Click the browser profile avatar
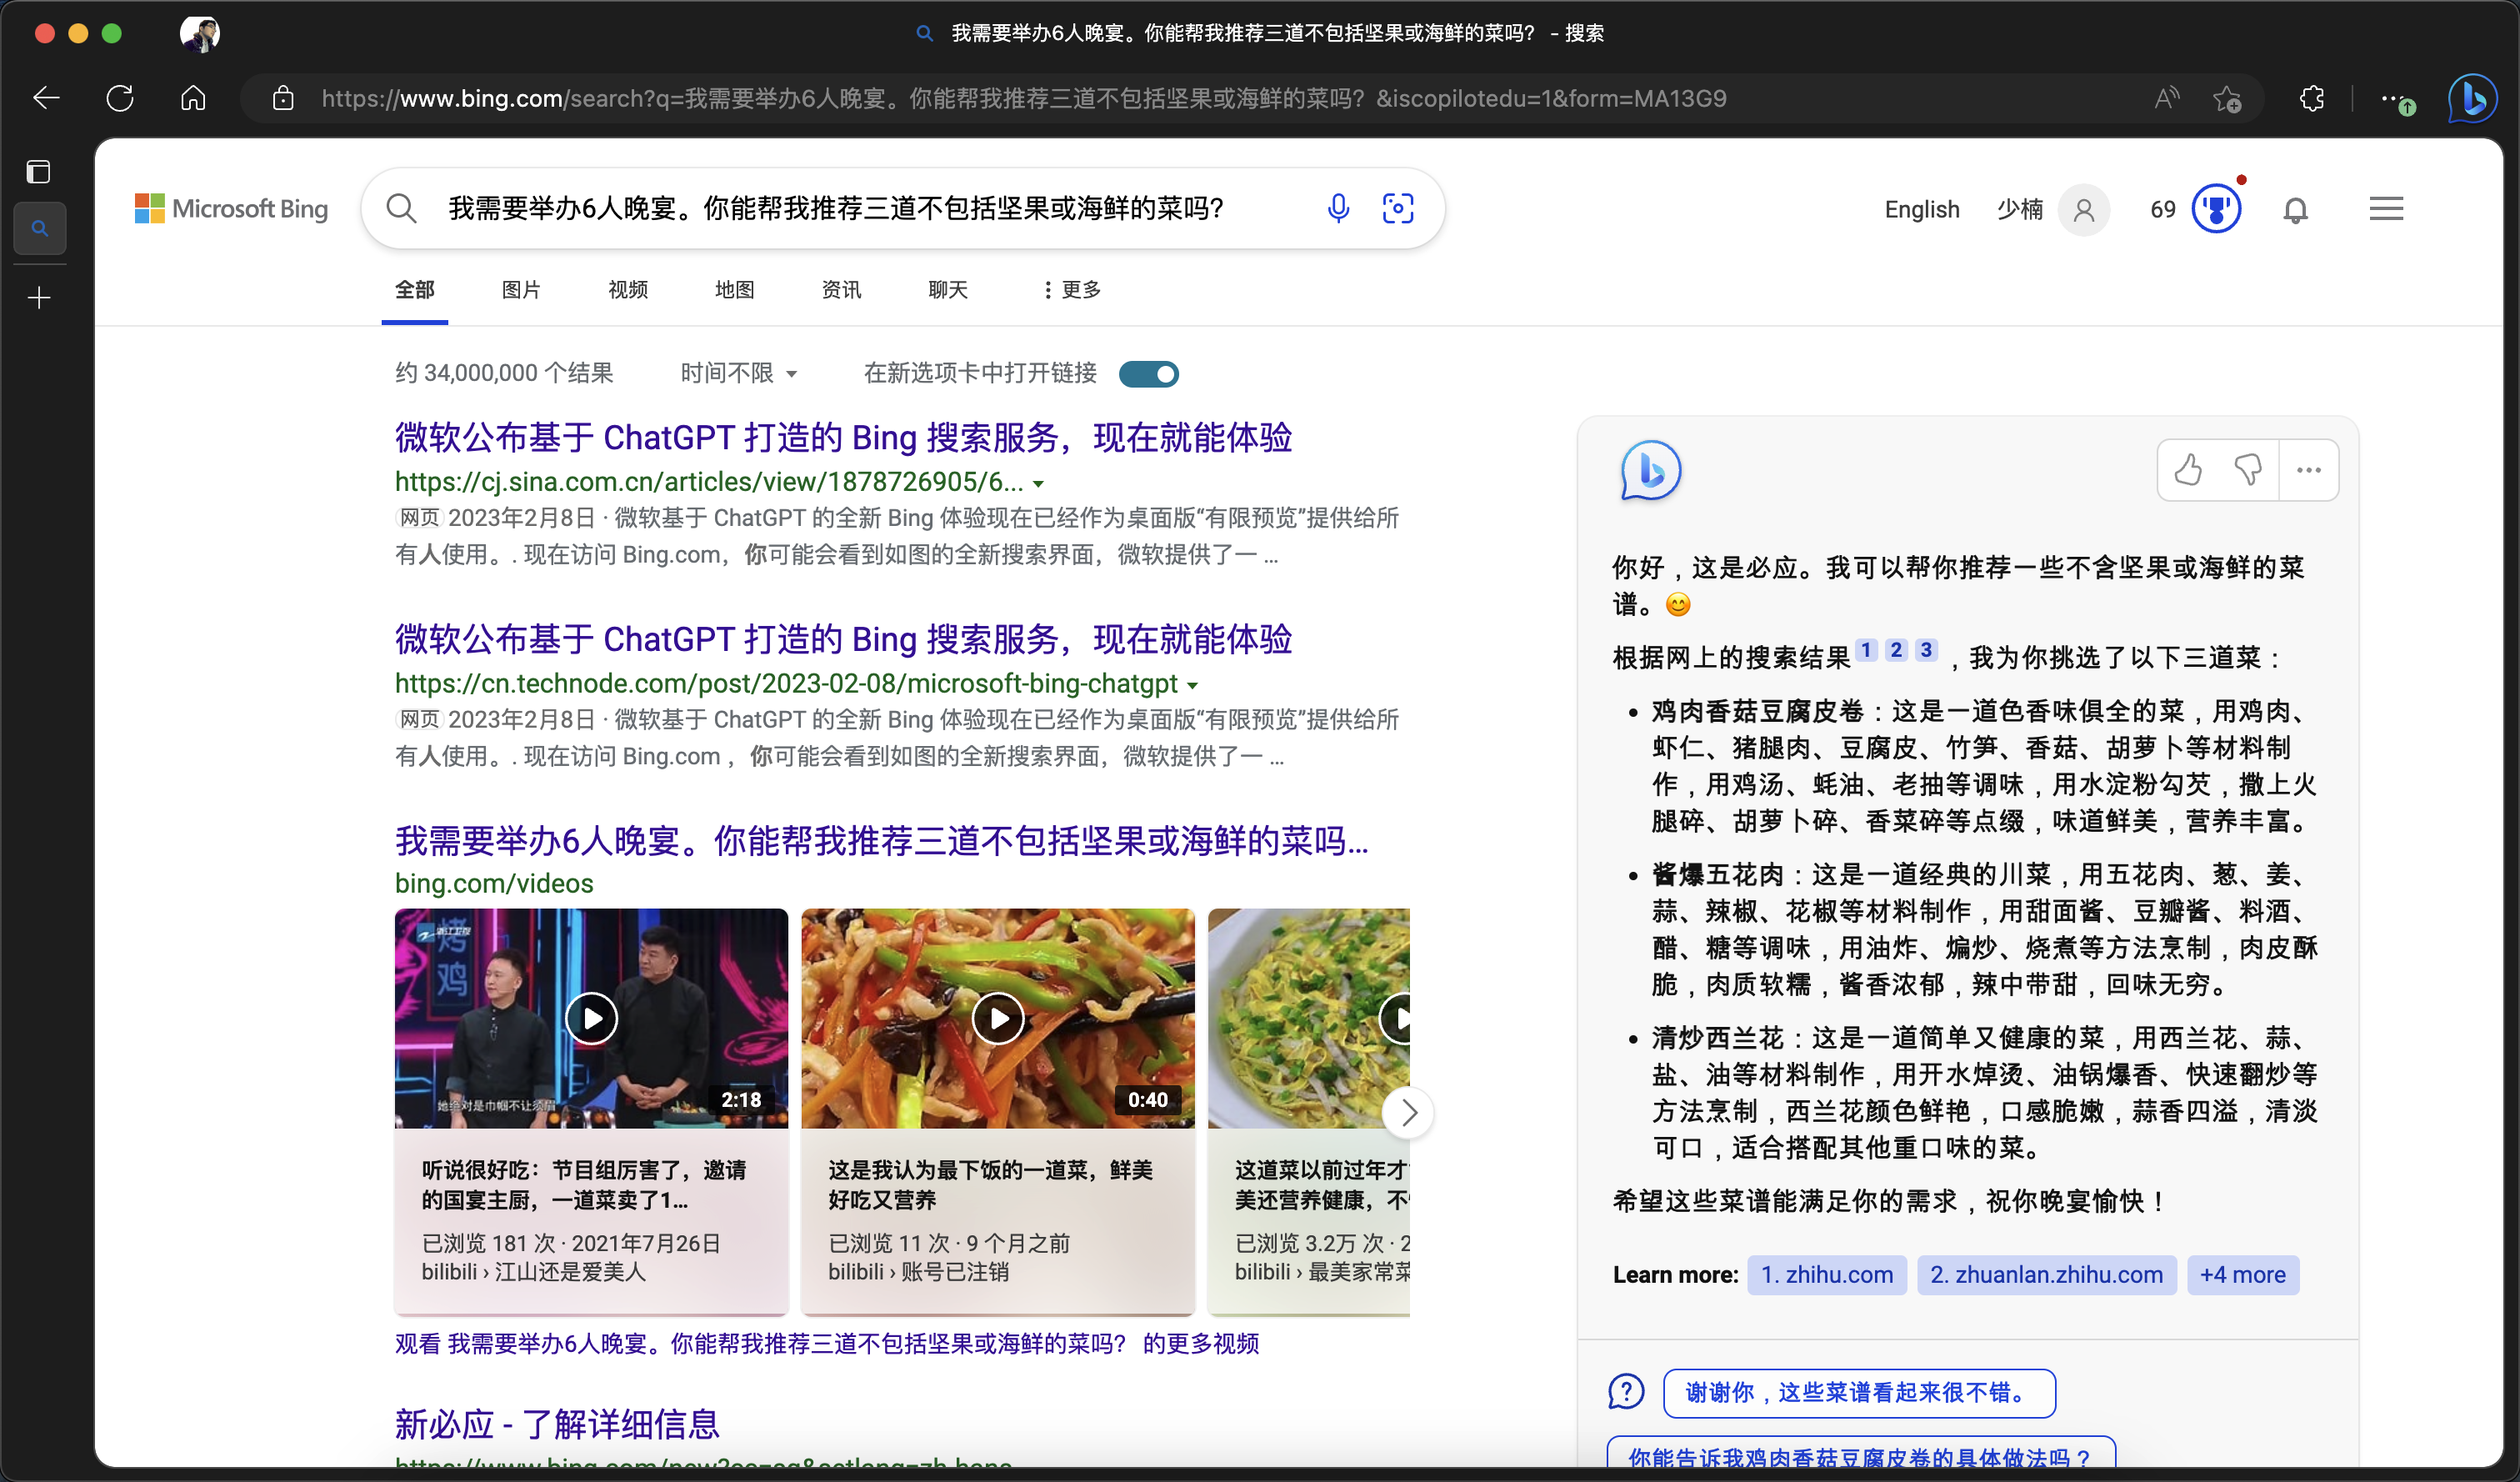Image resolution: width=2520 pixels, height=1482 pixels. [200, 33]
